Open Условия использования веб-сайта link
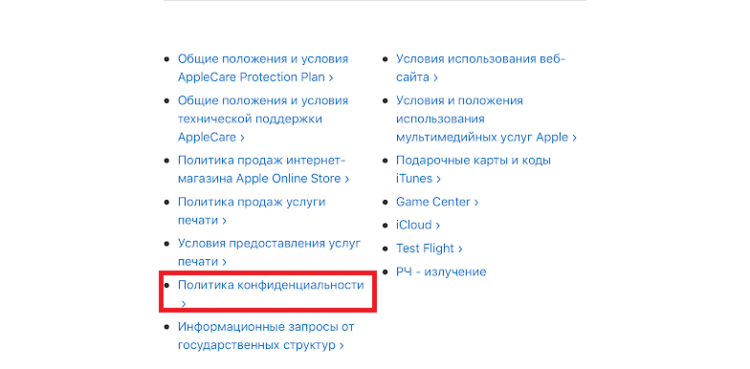The height and width of the screenshot is (369, 750). point(481,68)
